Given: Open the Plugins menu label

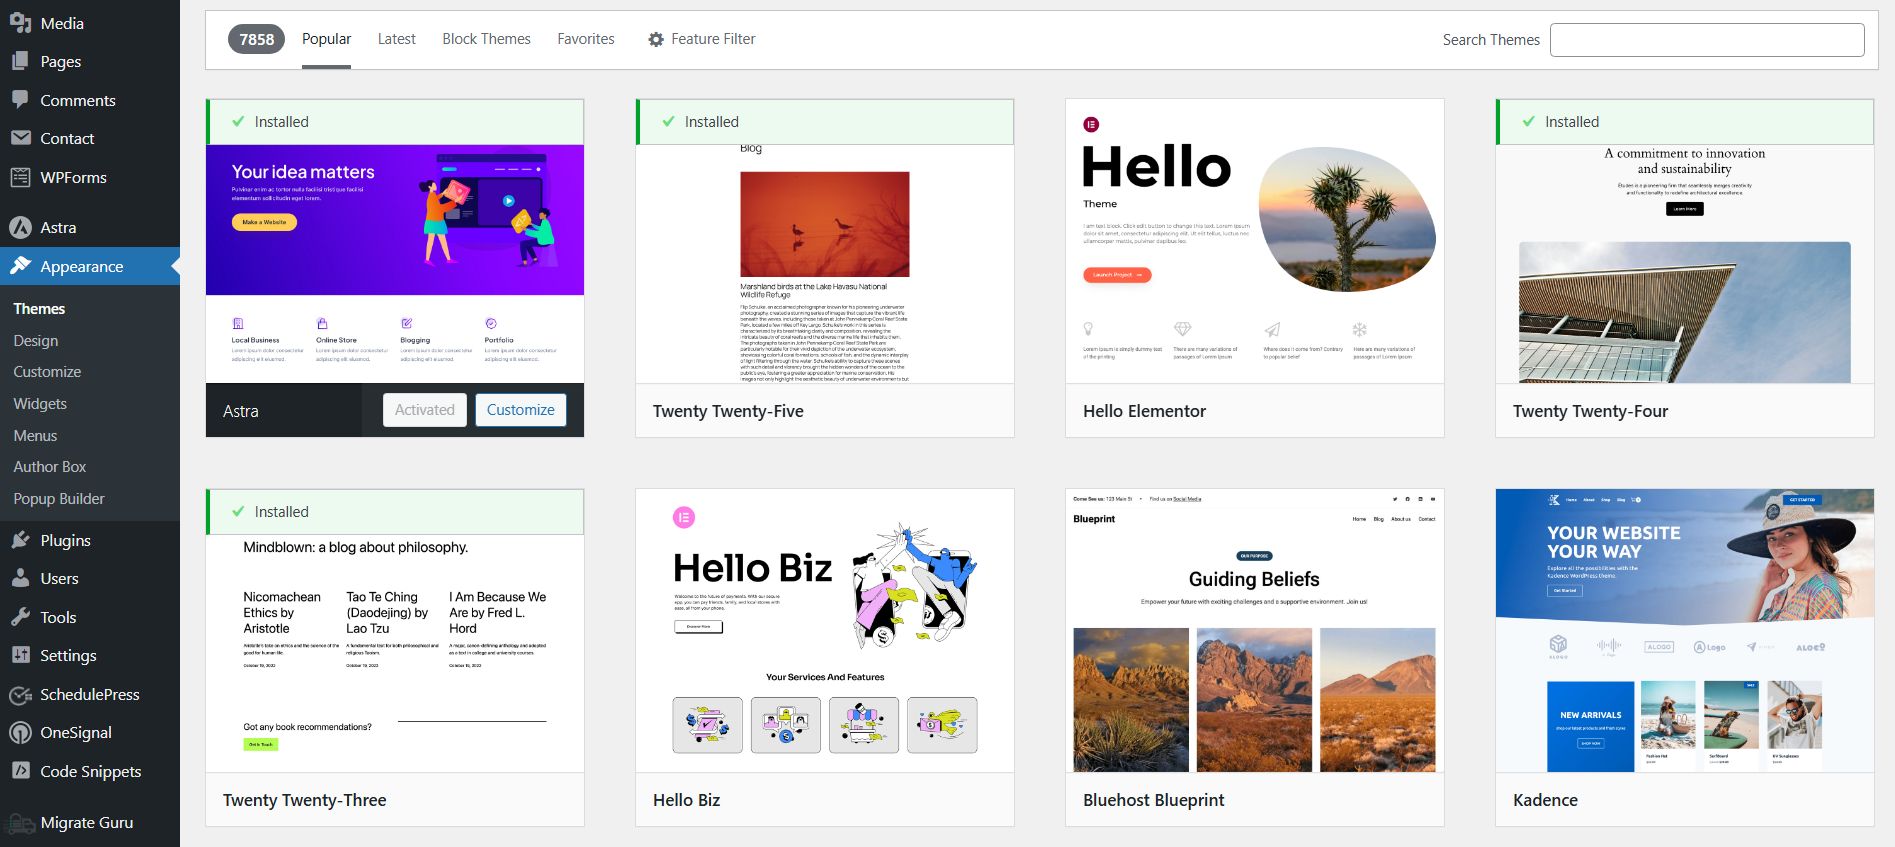Looking at the screenshot, I should (x=65, y=540).
